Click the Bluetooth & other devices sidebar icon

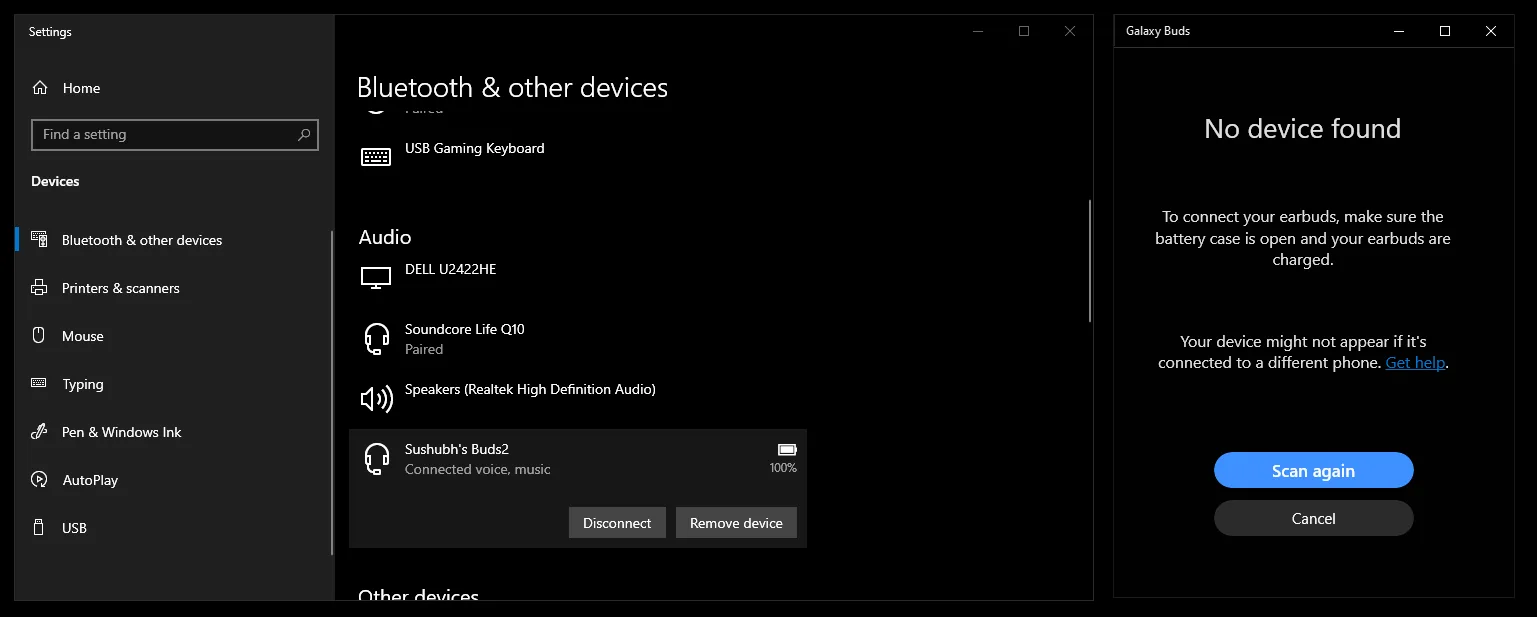coord(39,239)
